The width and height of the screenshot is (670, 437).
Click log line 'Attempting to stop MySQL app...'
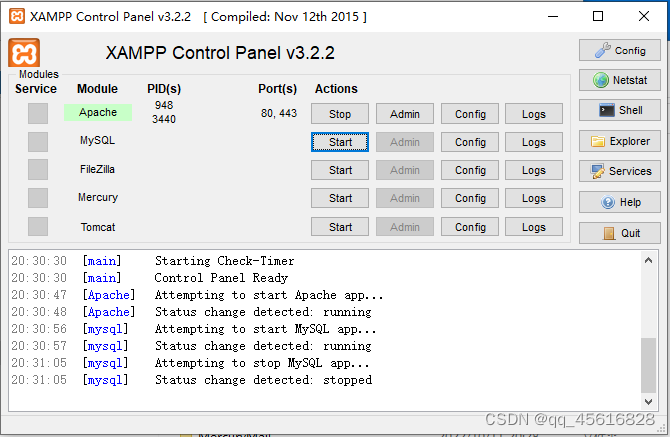tap(262, 364)
